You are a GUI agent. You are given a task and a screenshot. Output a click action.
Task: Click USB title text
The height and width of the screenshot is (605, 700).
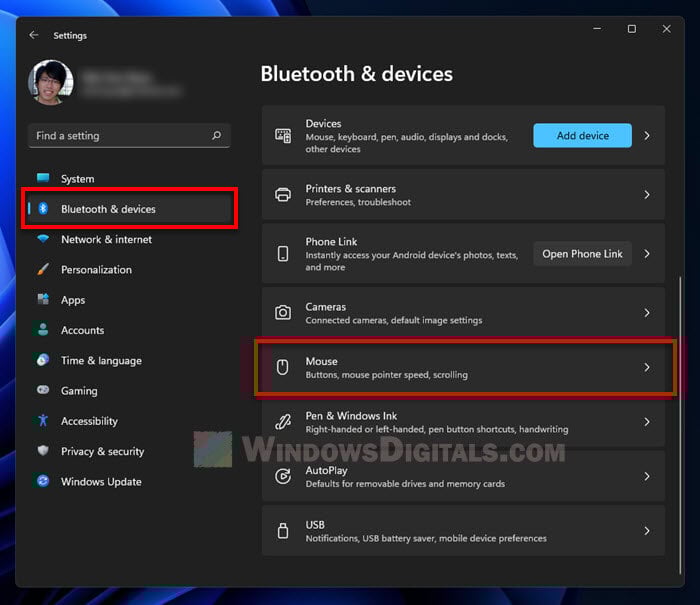pyautogui.click(x=315, y=525)
